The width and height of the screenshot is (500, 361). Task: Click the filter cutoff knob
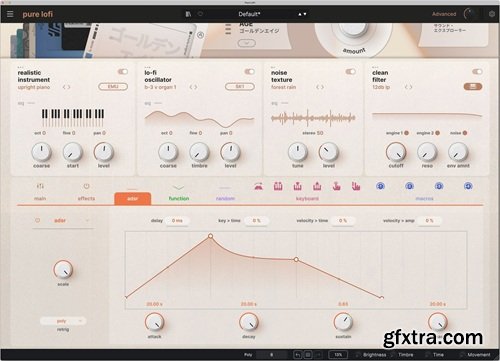[x=396, y=152]
